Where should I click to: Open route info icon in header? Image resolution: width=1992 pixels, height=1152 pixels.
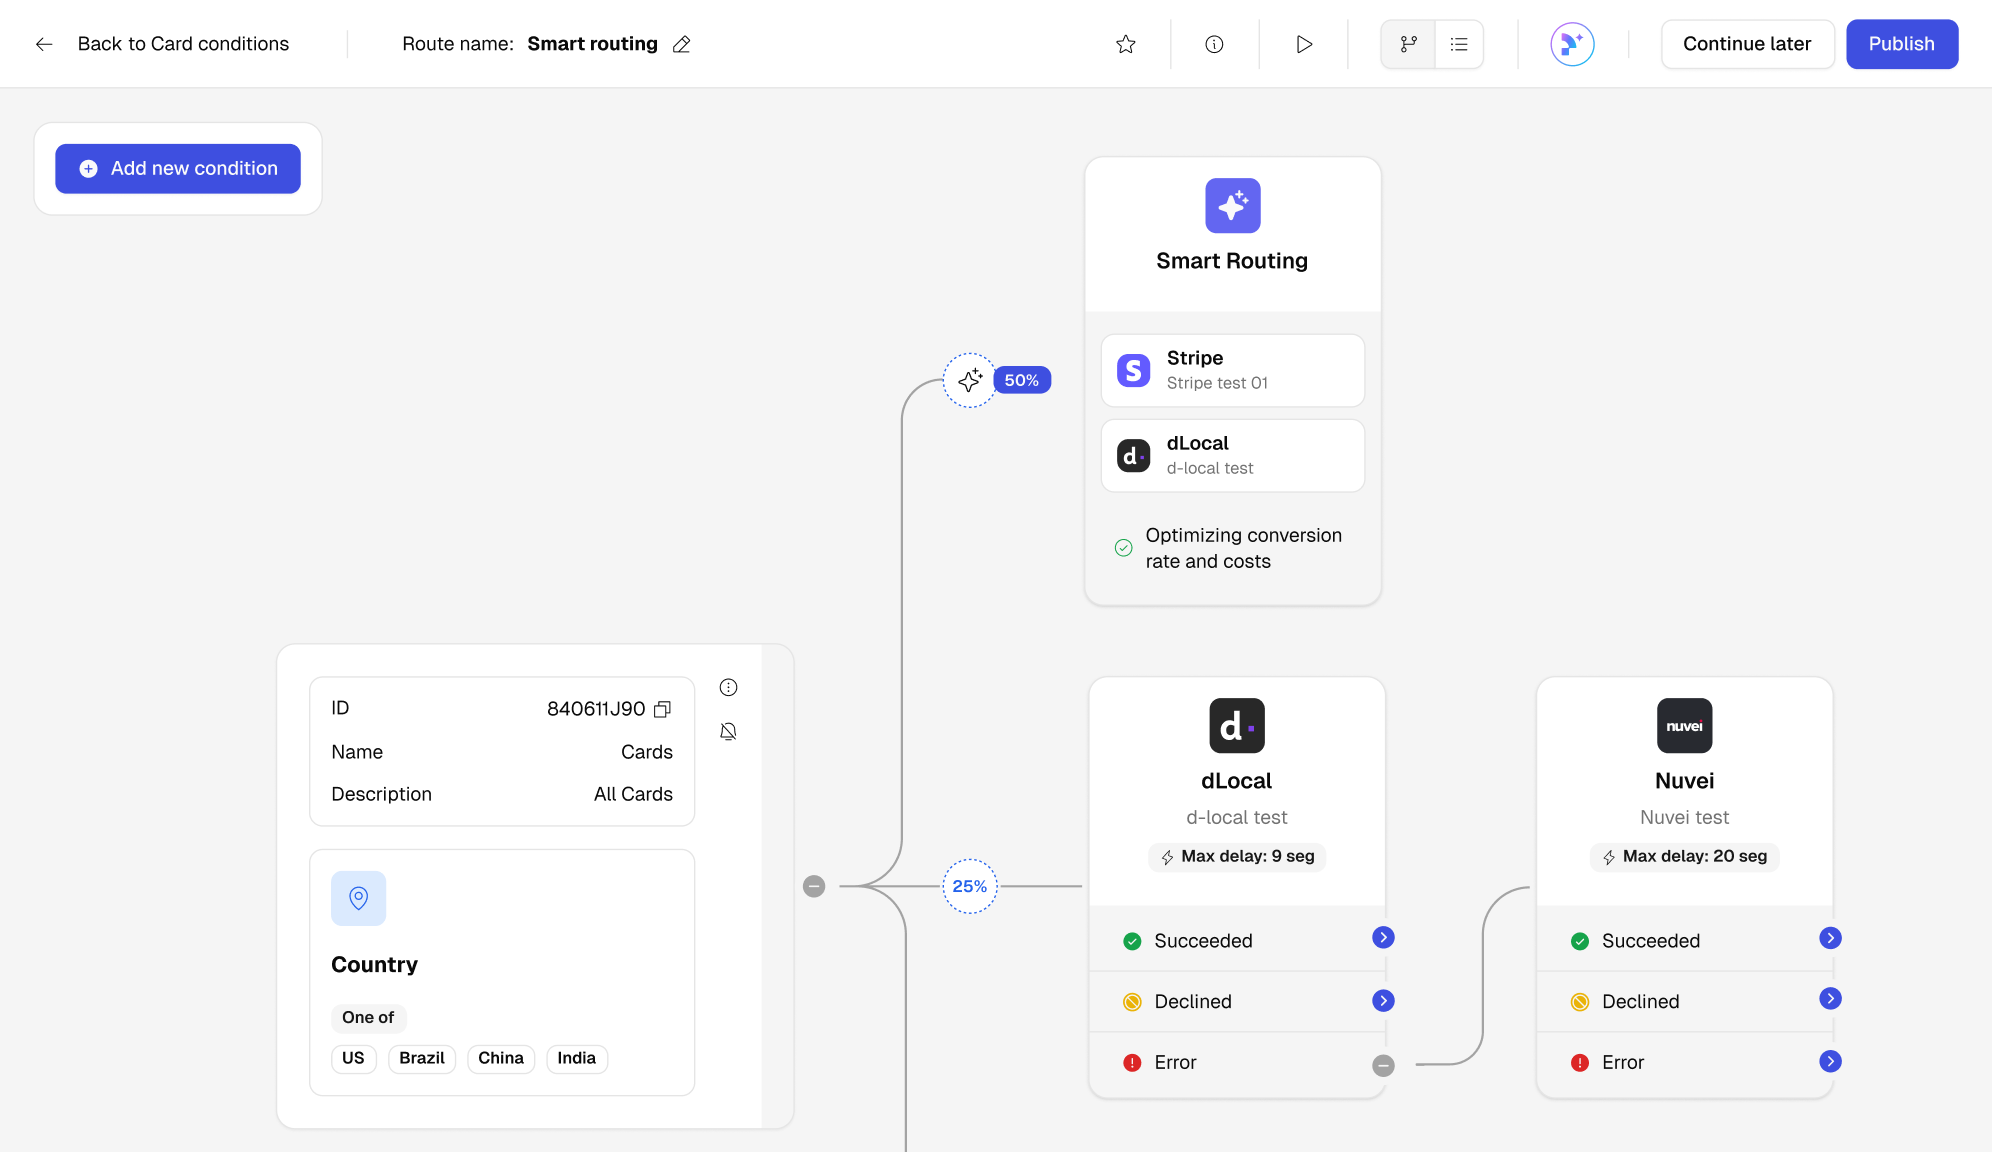tap(1214, 44)
